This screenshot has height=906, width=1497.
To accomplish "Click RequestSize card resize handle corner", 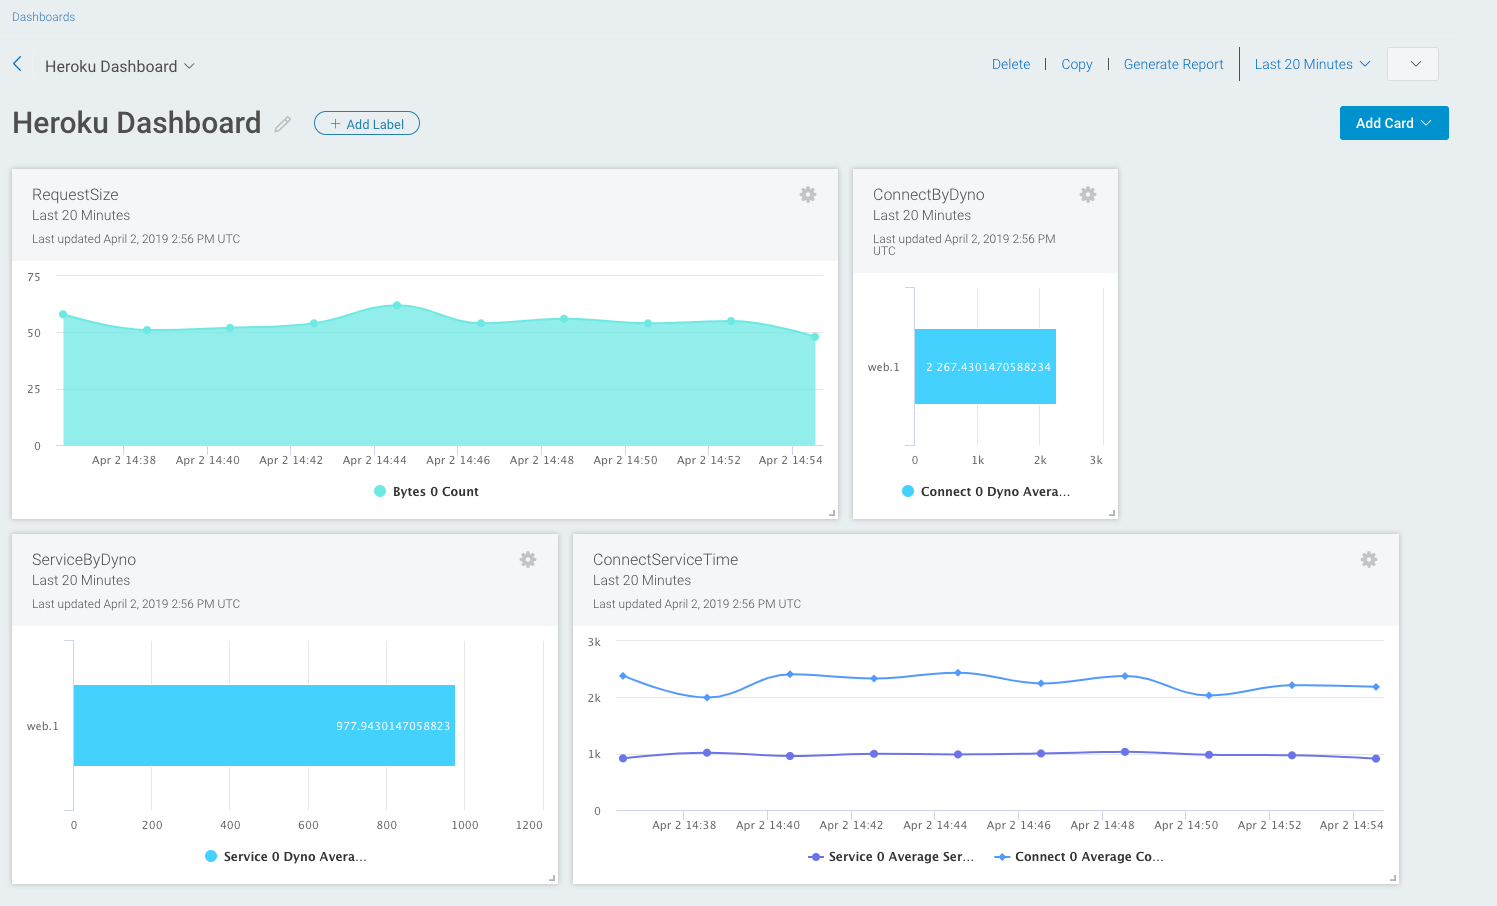I will tap(832, 513).
